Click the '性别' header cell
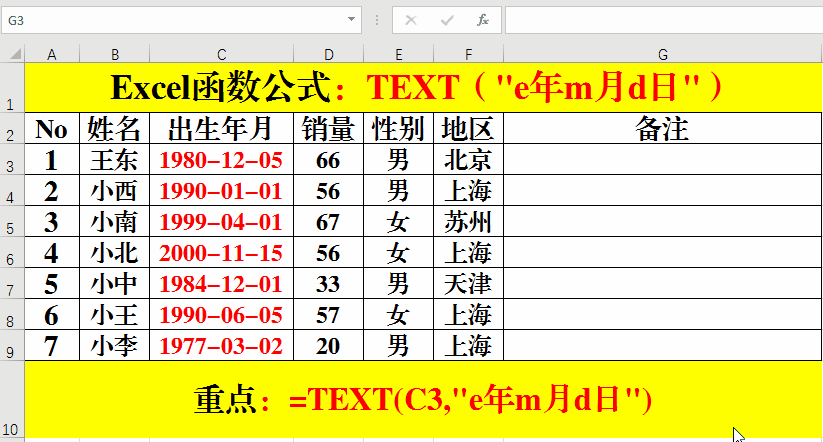Image resolution: width=823 pixels, height=442 pixels. point(398,128)
